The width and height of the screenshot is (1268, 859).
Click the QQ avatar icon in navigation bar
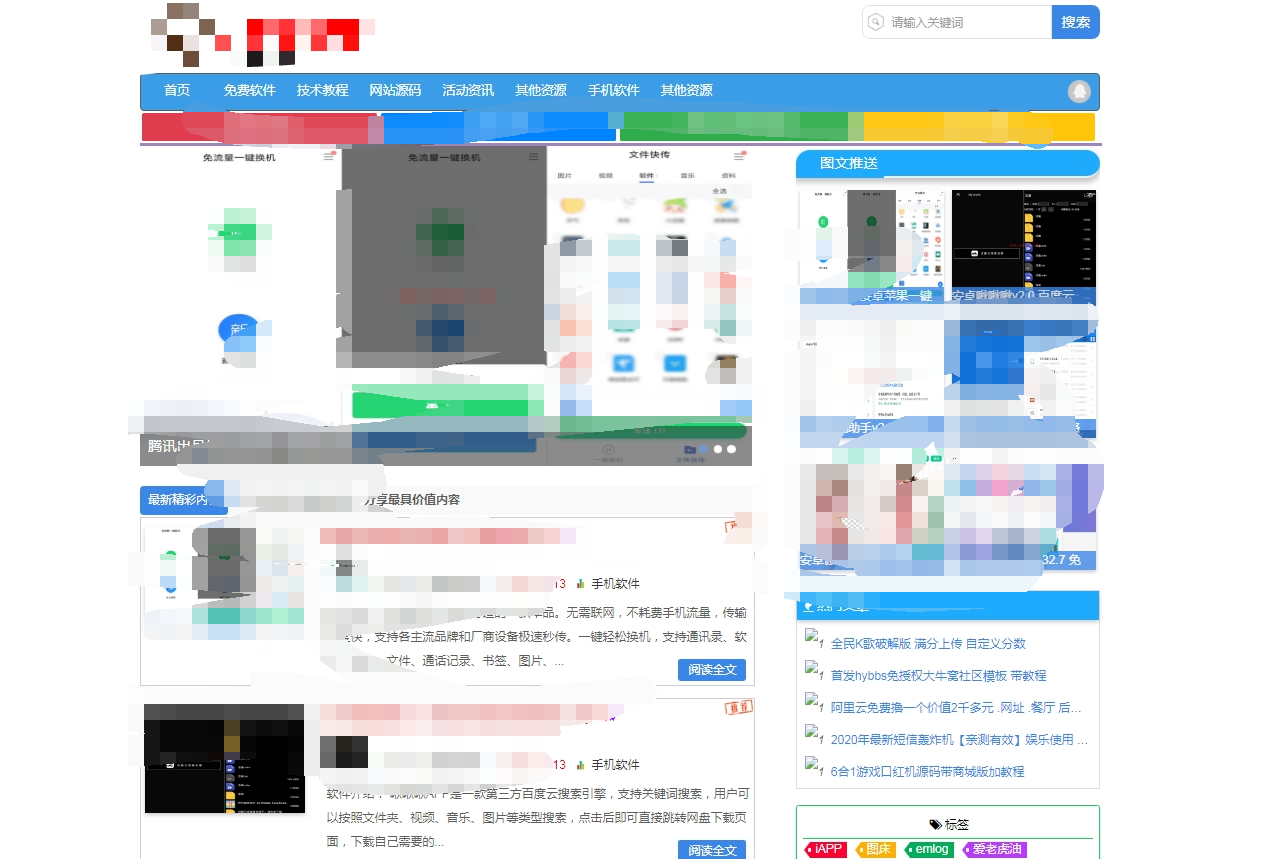(1079, 91)
